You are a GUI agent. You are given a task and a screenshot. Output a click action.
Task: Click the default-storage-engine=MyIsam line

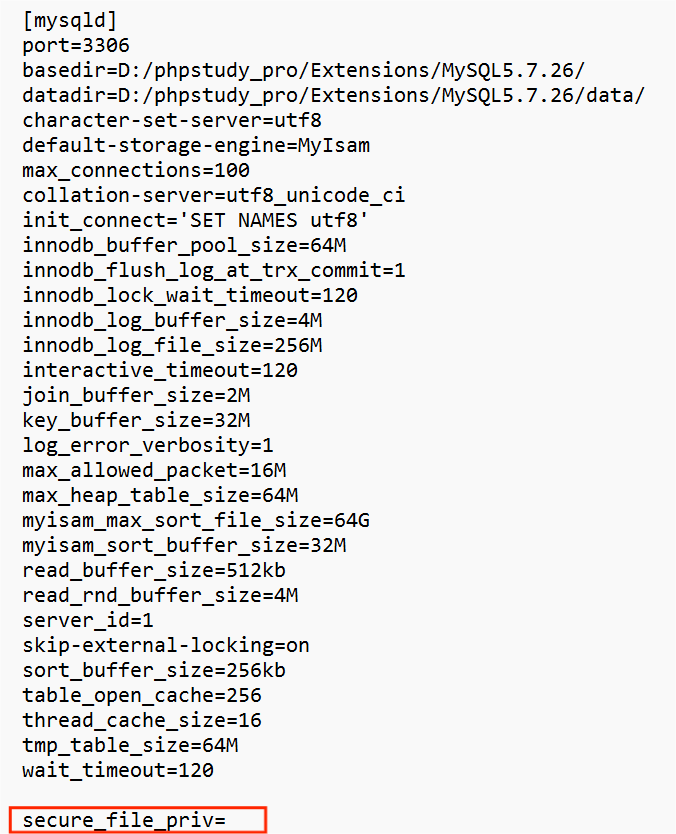point(196,146)
